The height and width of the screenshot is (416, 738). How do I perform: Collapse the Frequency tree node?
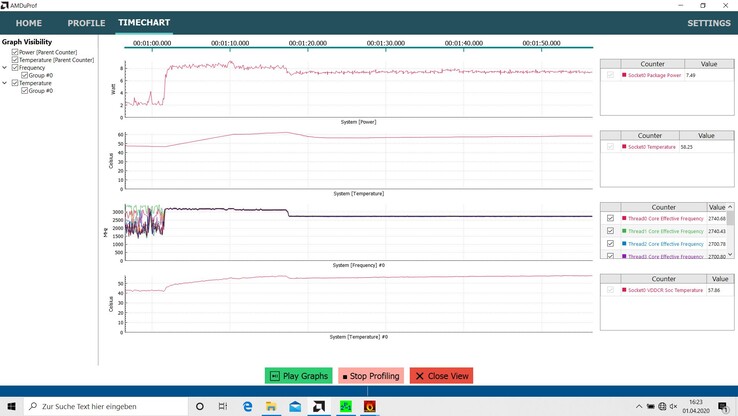pyautogui.click(x=5, y=68)
